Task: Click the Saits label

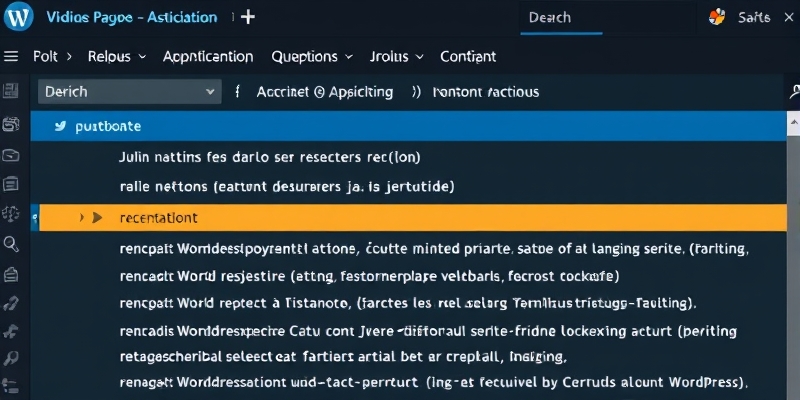Action: (754, 17)
